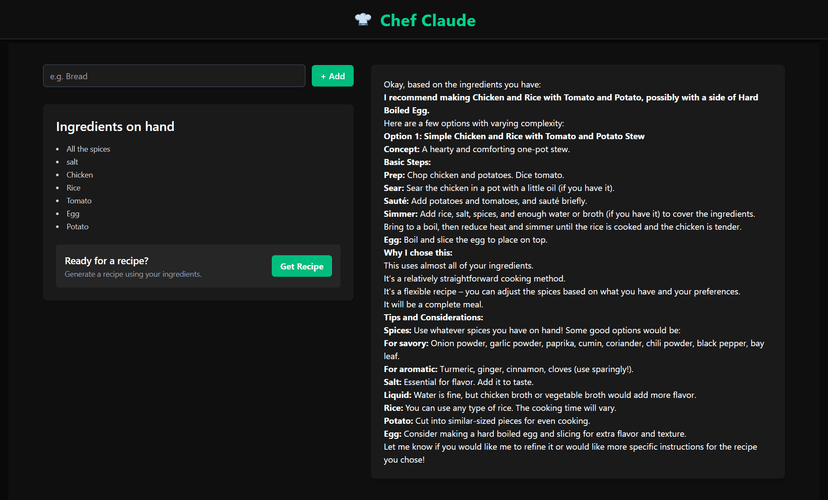
Task: Click the Chef Claude header title
Action: click(428, 20)
